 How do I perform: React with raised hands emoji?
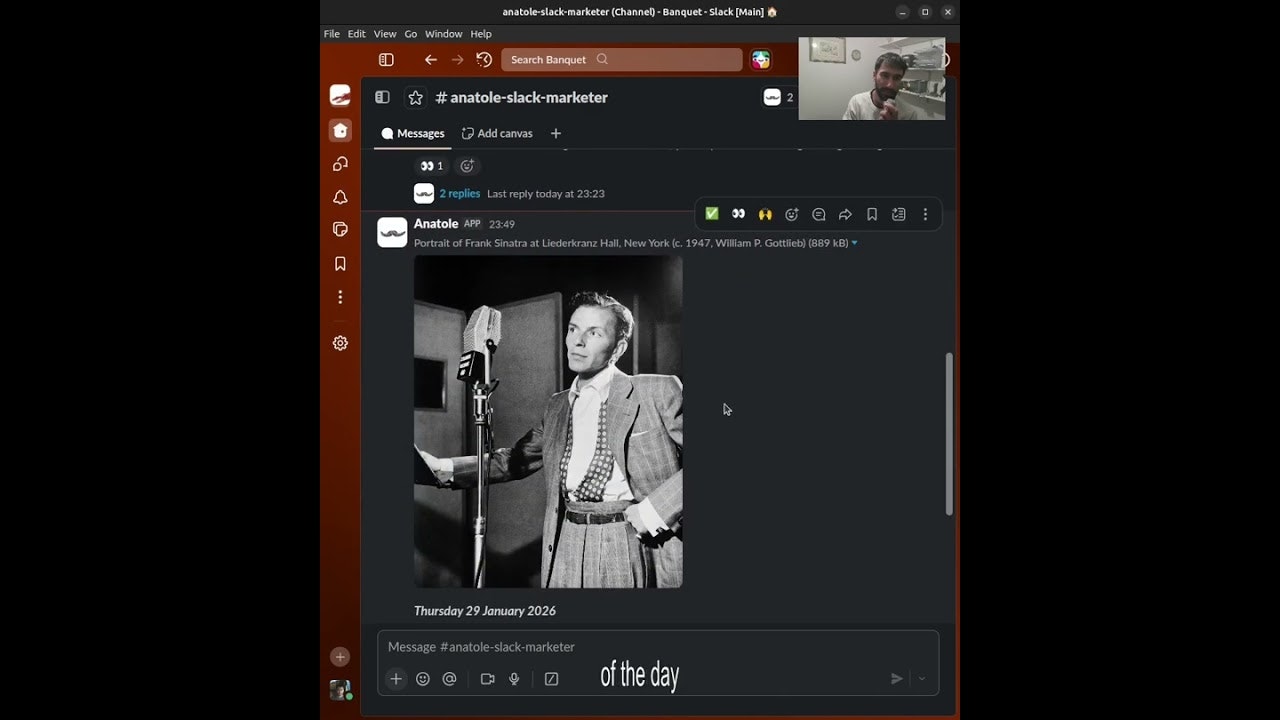[x=765, y=214]
